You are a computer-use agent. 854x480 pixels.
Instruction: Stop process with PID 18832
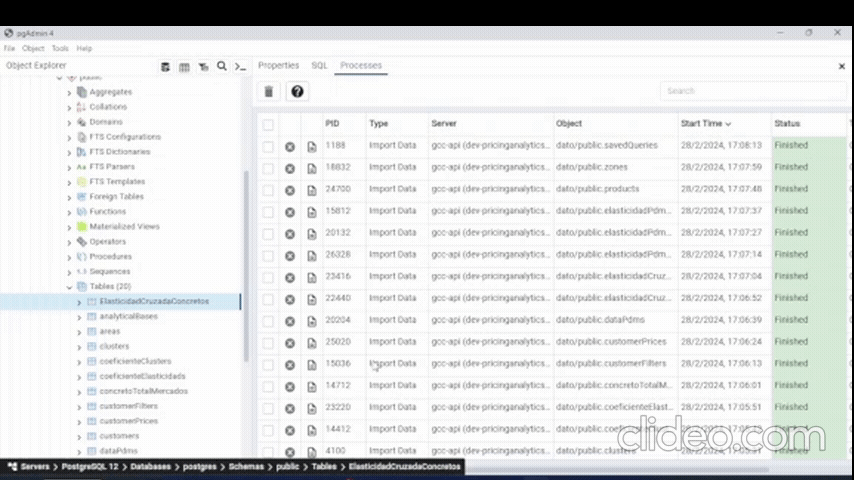click(x=290, y=168)
